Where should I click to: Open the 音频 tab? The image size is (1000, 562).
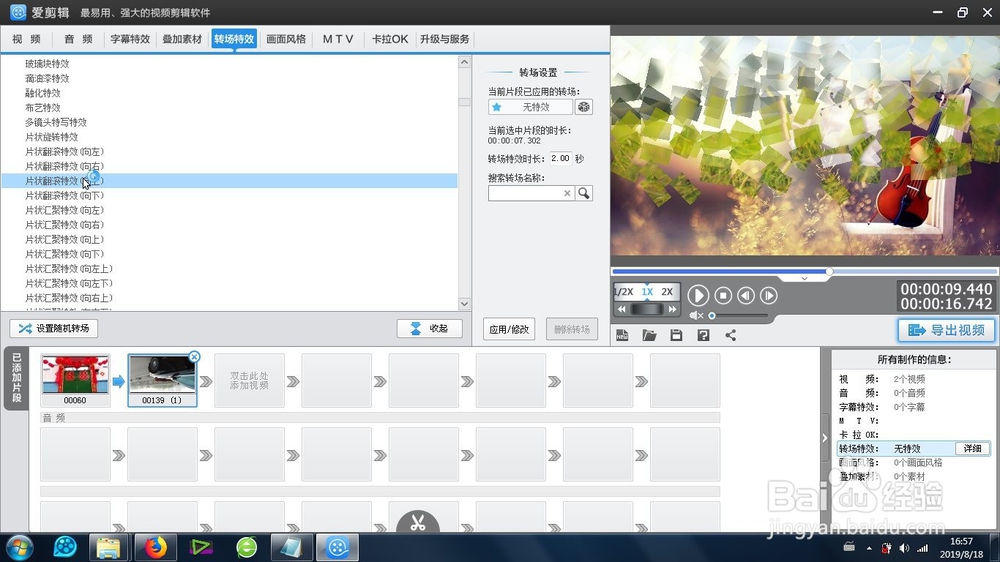[78, 39]
